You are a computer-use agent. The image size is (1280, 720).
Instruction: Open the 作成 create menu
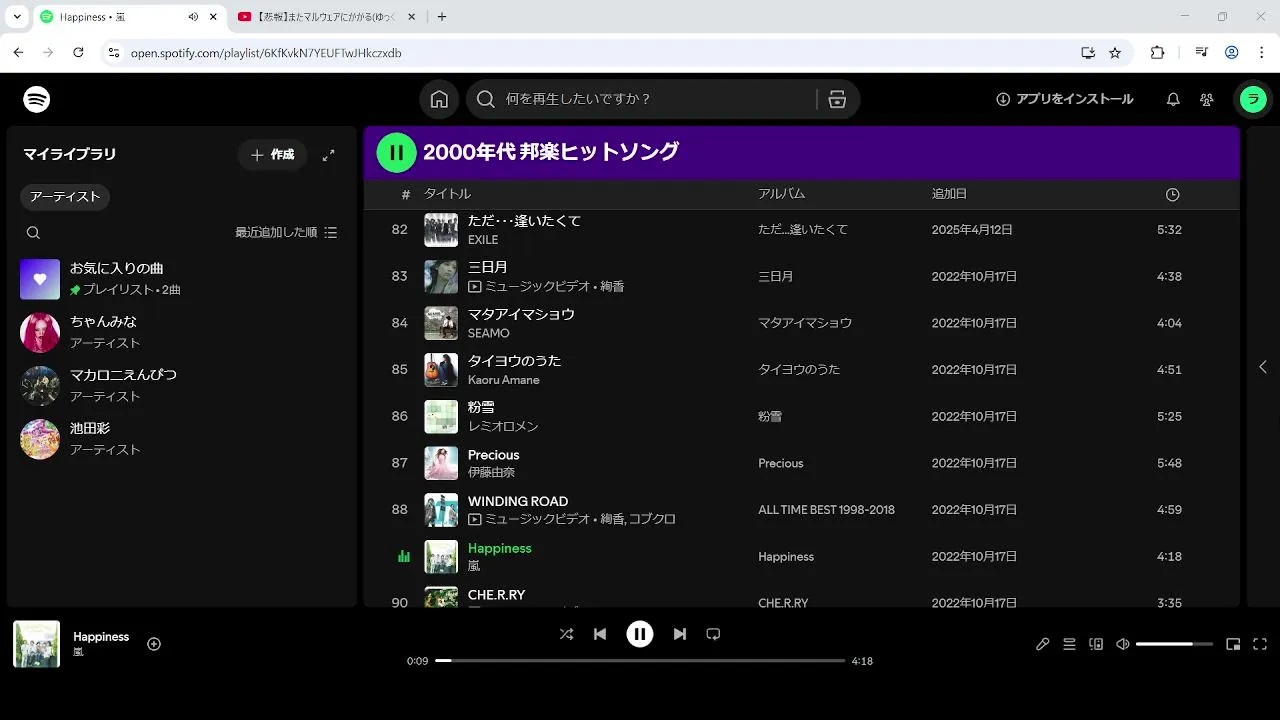(272, 155)
